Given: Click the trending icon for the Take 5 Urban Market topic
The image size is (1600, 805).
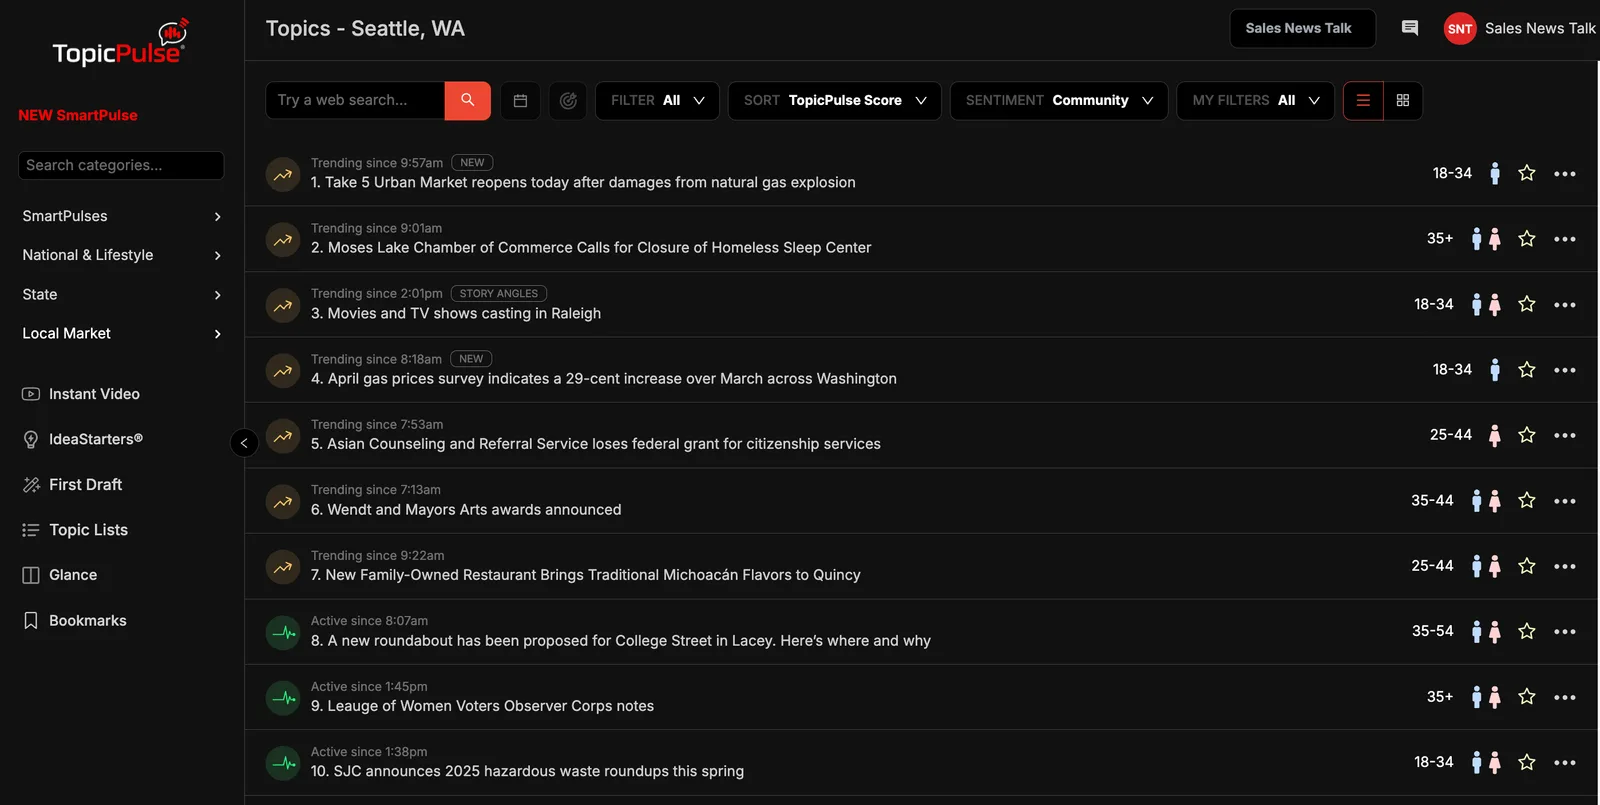Looking at the screenshot, I should tap(283, 174).
